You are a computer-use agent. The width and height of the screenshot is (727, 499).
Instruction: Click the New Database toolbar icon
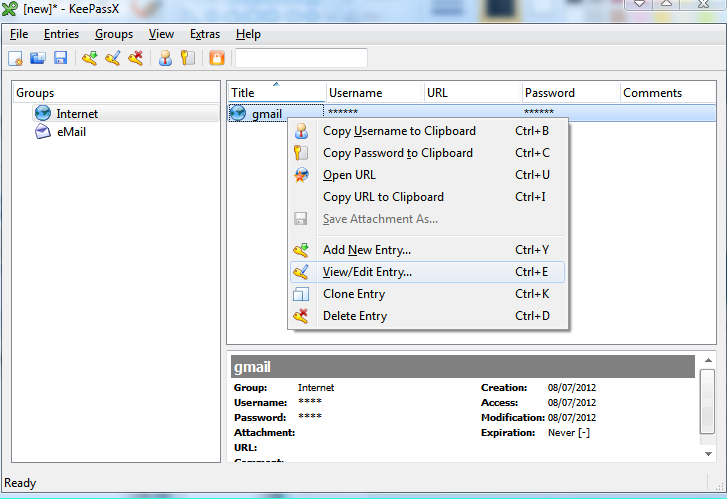pyautogui.click(x=16, y=58)
